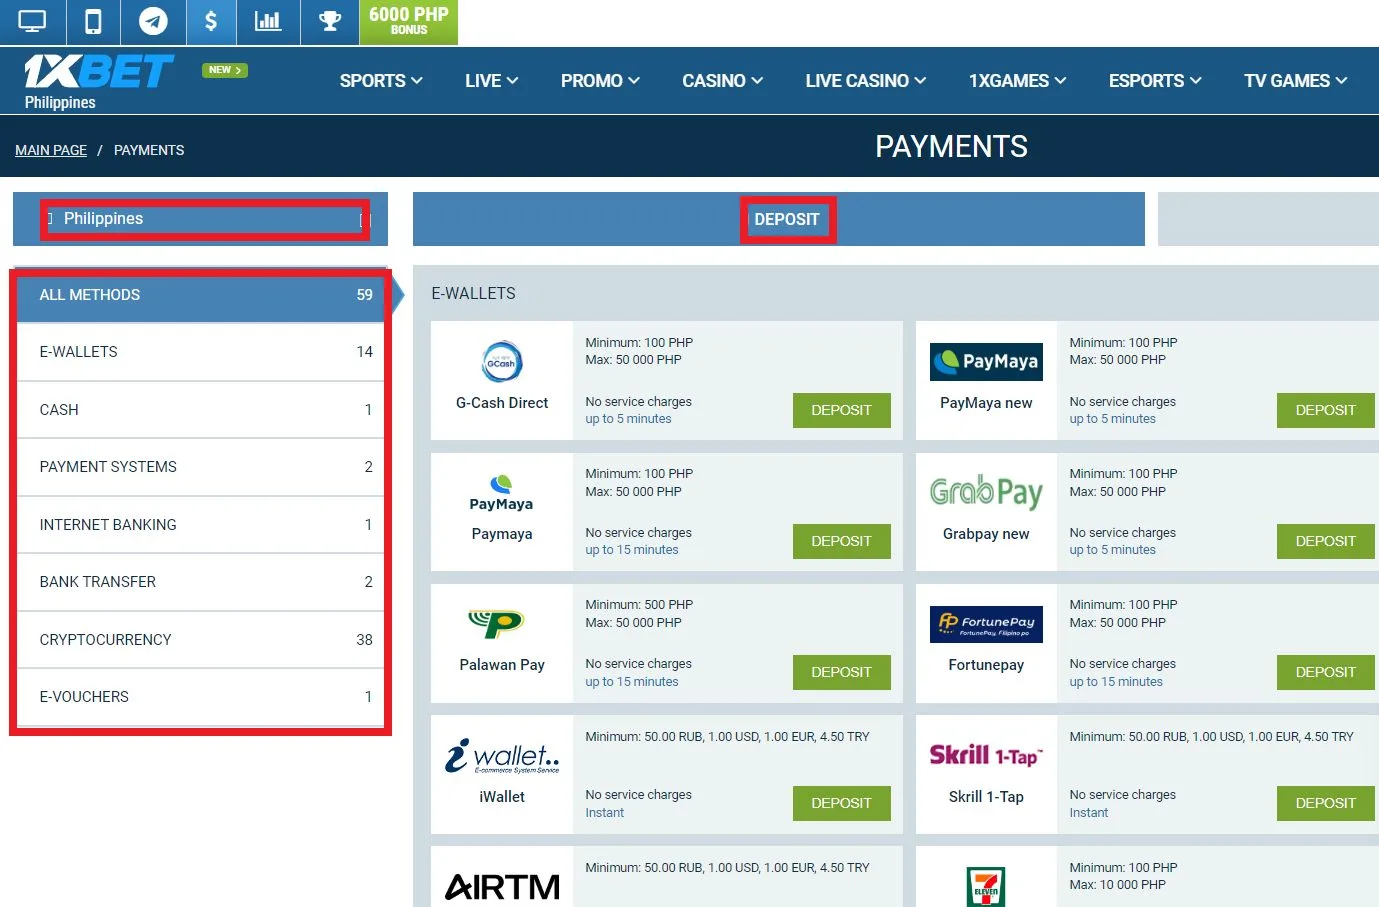Click the PAYMENTS breadcrumb text

click(149, 150)
